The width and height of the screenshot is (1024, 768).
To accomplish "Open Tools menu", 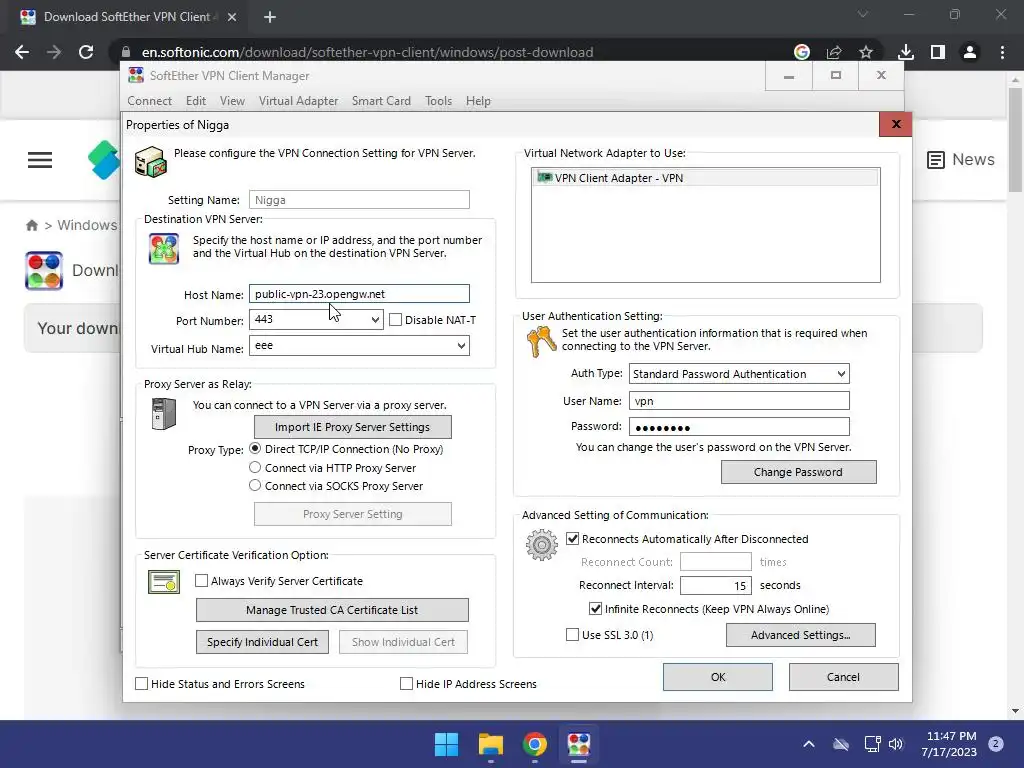I will point(438,101).
